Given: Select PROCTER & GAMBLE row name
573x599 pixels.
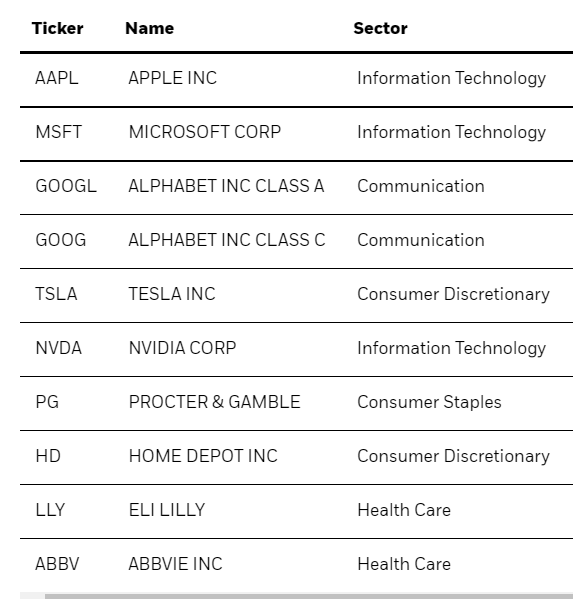Looking at the screenshot, I should coord(214,402).
